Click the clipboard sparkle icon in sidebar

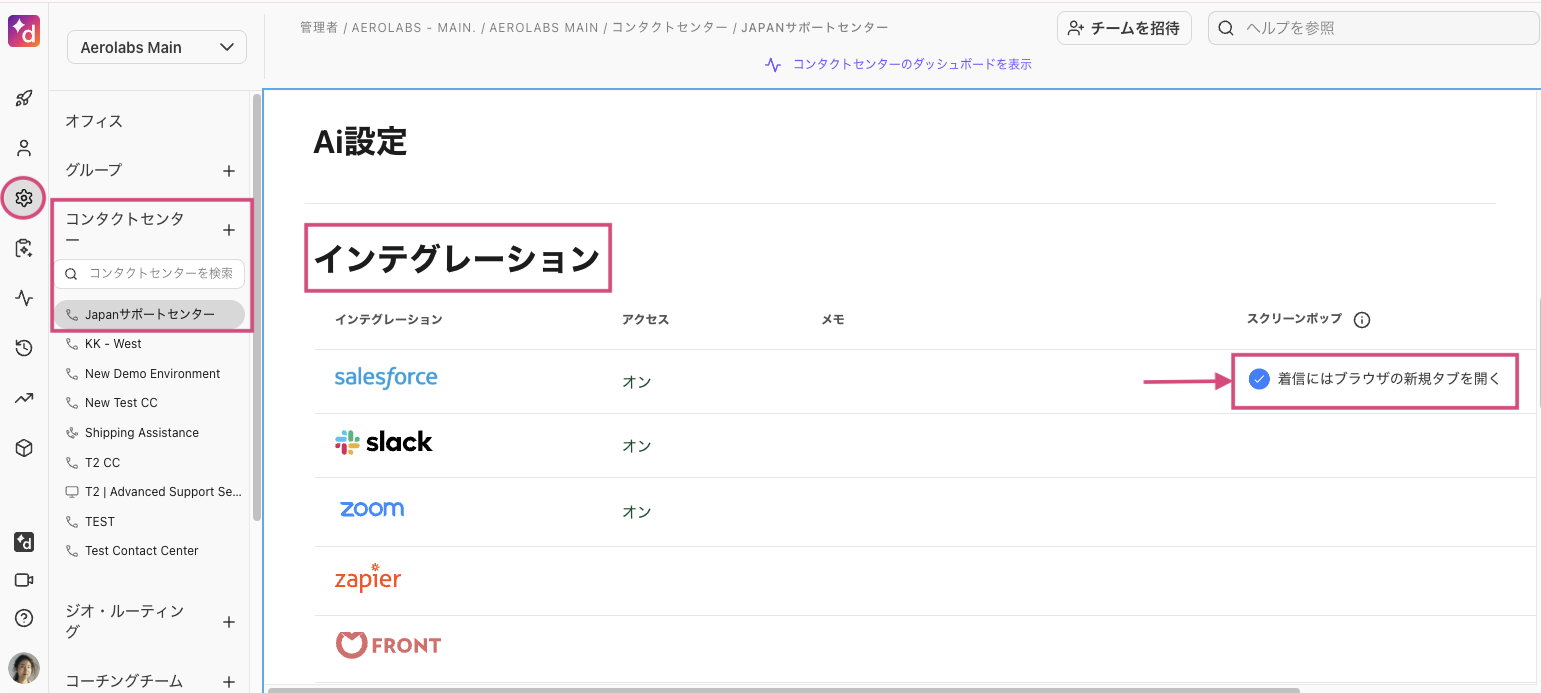click(x=24, y=248)
